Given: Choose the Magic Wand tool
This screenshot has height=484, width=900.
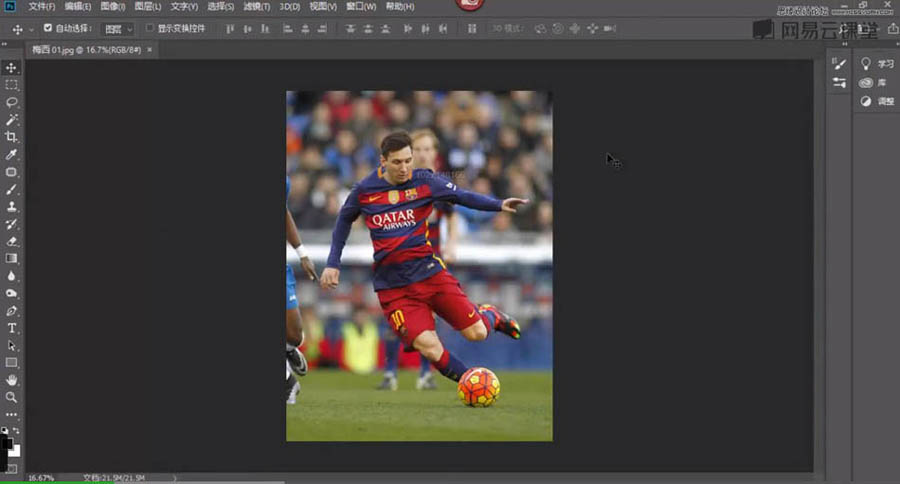Looking at the screenshot, I should click(x=12, y=119).
